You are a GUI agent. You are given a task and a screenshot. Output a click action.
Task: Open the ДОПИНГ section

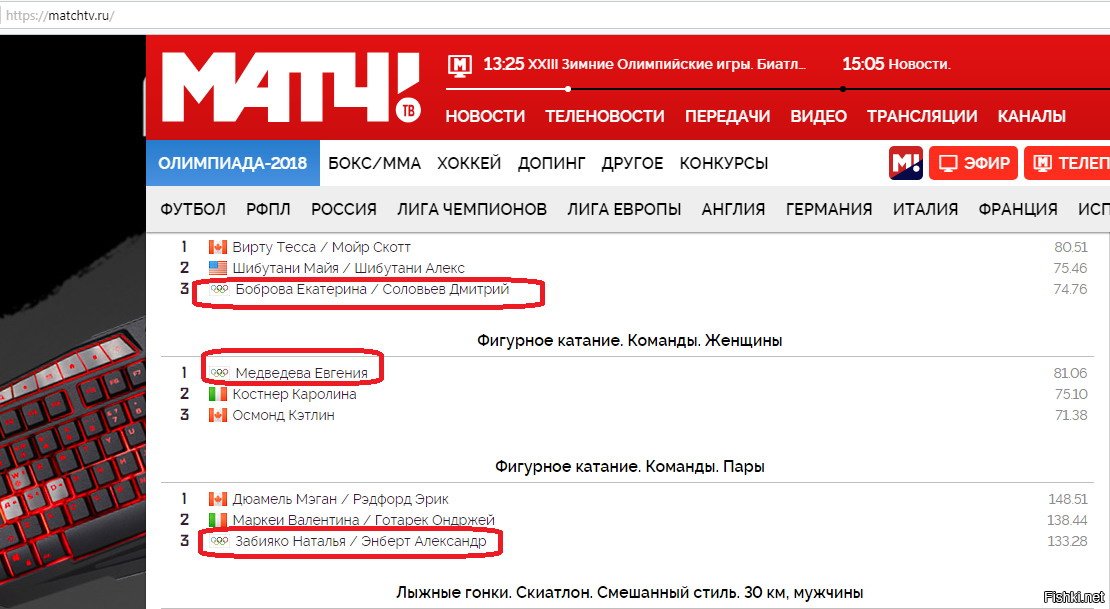click(551, 164)
